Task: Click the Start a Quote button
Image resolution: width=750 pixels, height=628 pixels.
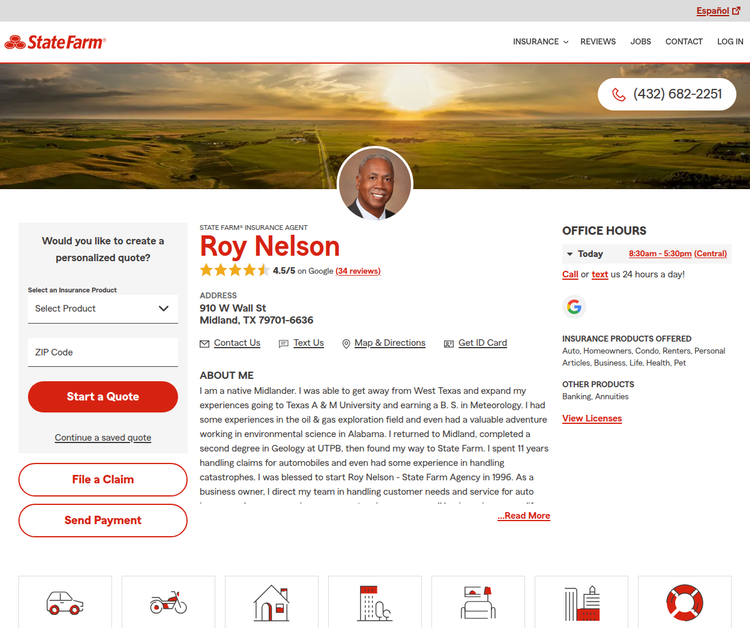Action: 103,397
